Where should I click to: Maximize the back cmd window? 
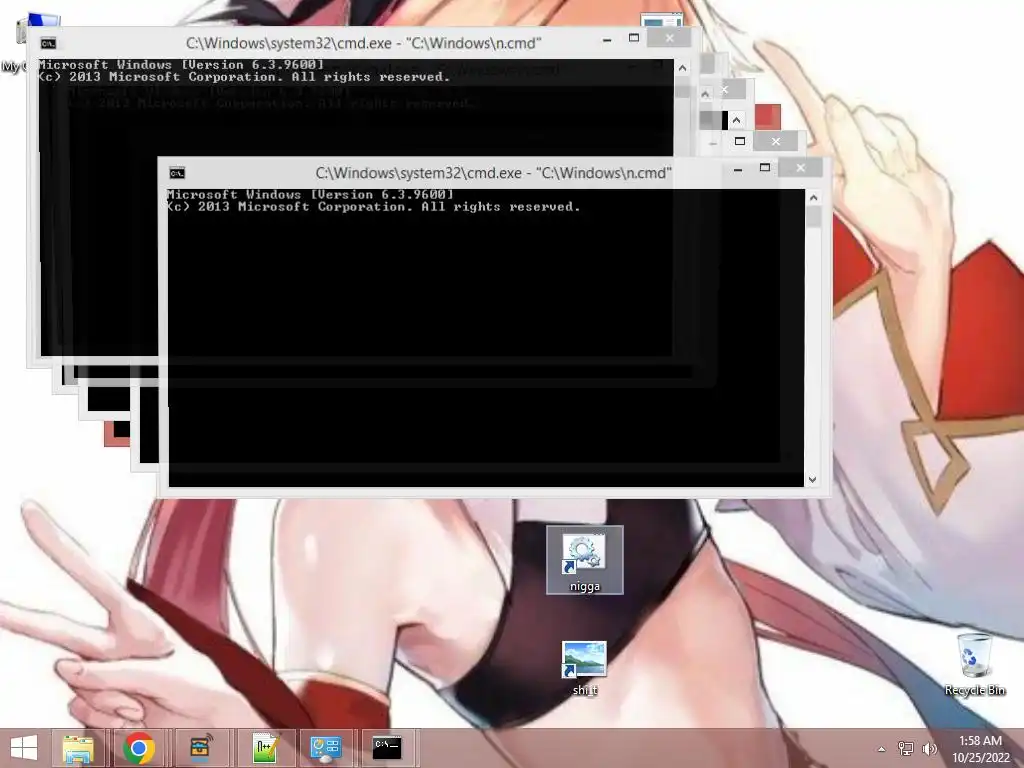(634, 39)
